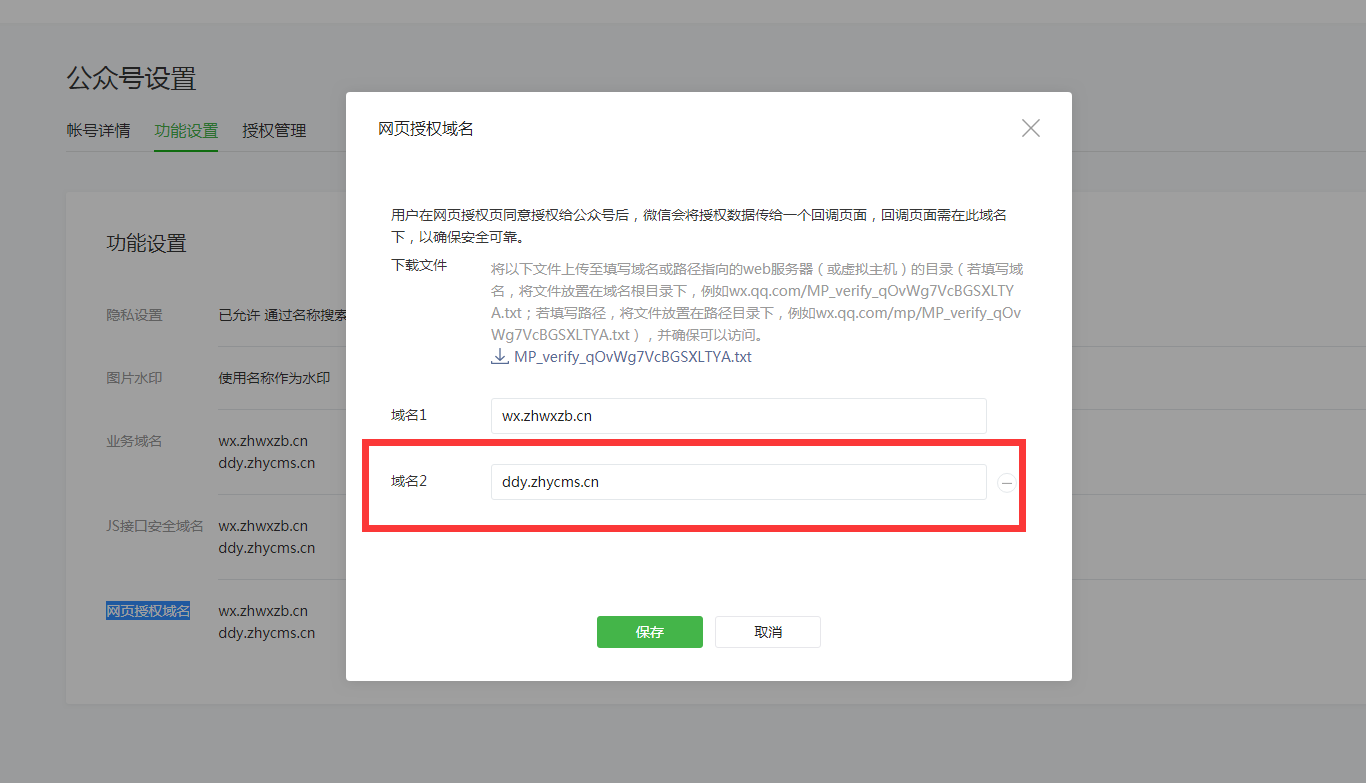
Task: Click the 域名1 field label
Action: 409,415
